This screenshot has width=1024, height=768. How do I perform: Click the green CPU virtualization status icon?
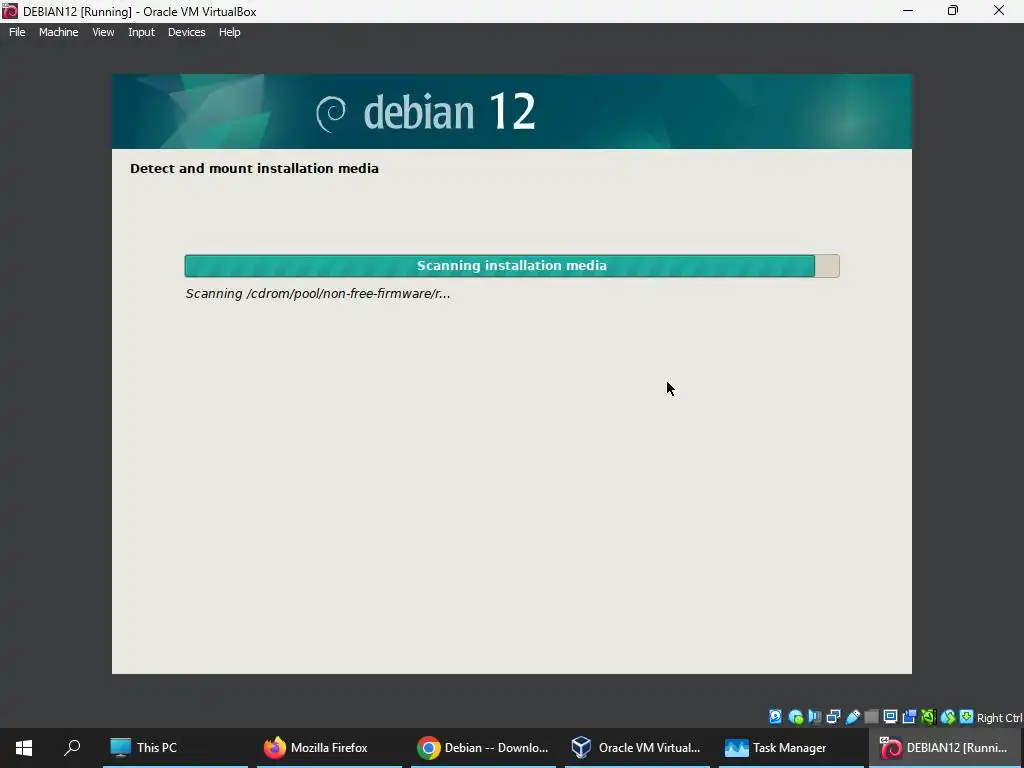point(928,717)
